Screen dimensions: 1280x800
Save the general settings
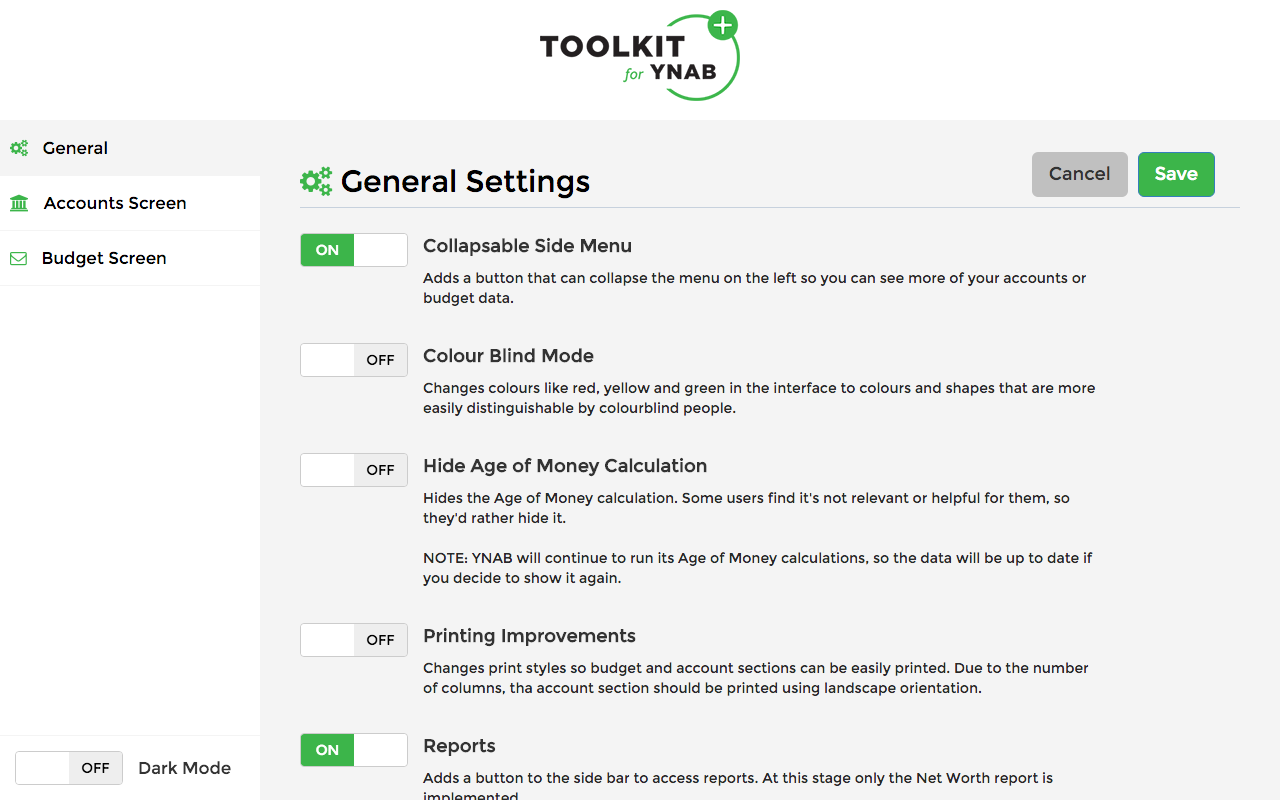(1176, 174)
